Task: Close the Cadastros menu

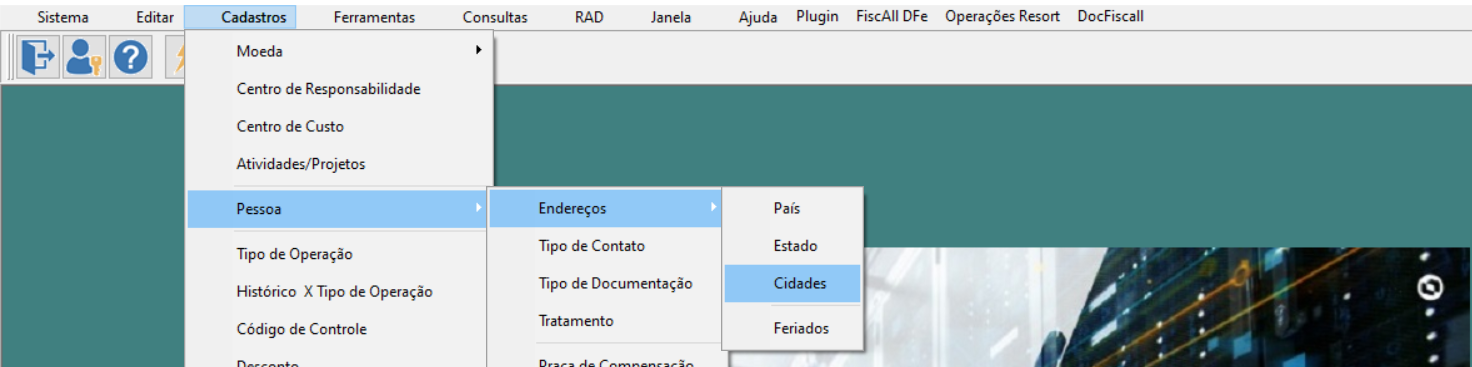Action: [x=254, y=17]
